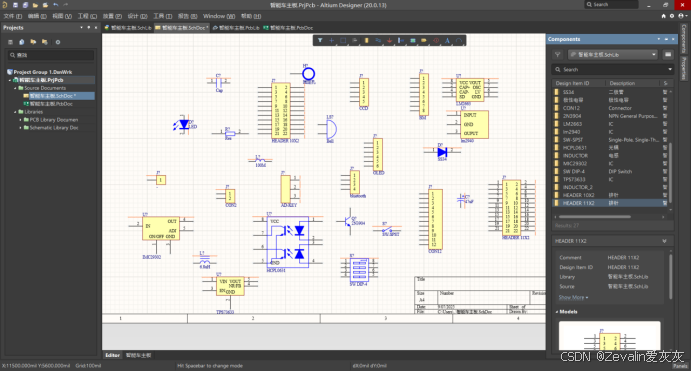Select the red power port tool on the schematic toolbar
The image size is (692, 371).
(x=389, y=41)
